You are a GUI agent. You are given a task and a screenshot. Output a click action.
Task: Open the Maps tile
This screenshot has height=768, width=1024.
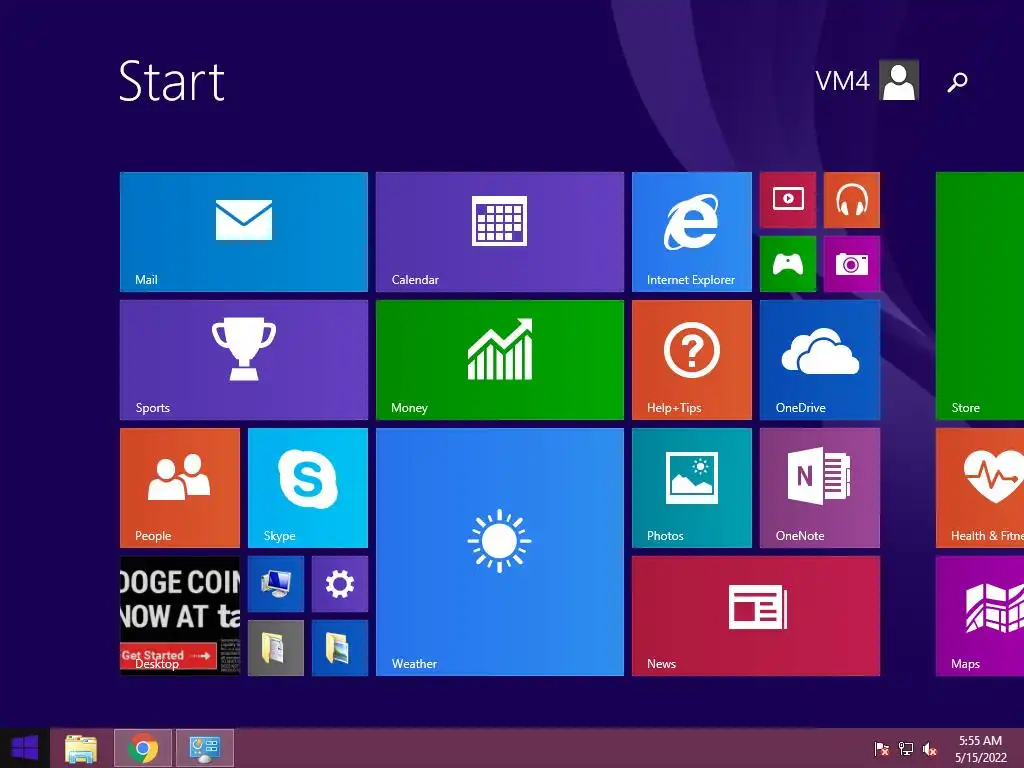click(x=980, y=616)
